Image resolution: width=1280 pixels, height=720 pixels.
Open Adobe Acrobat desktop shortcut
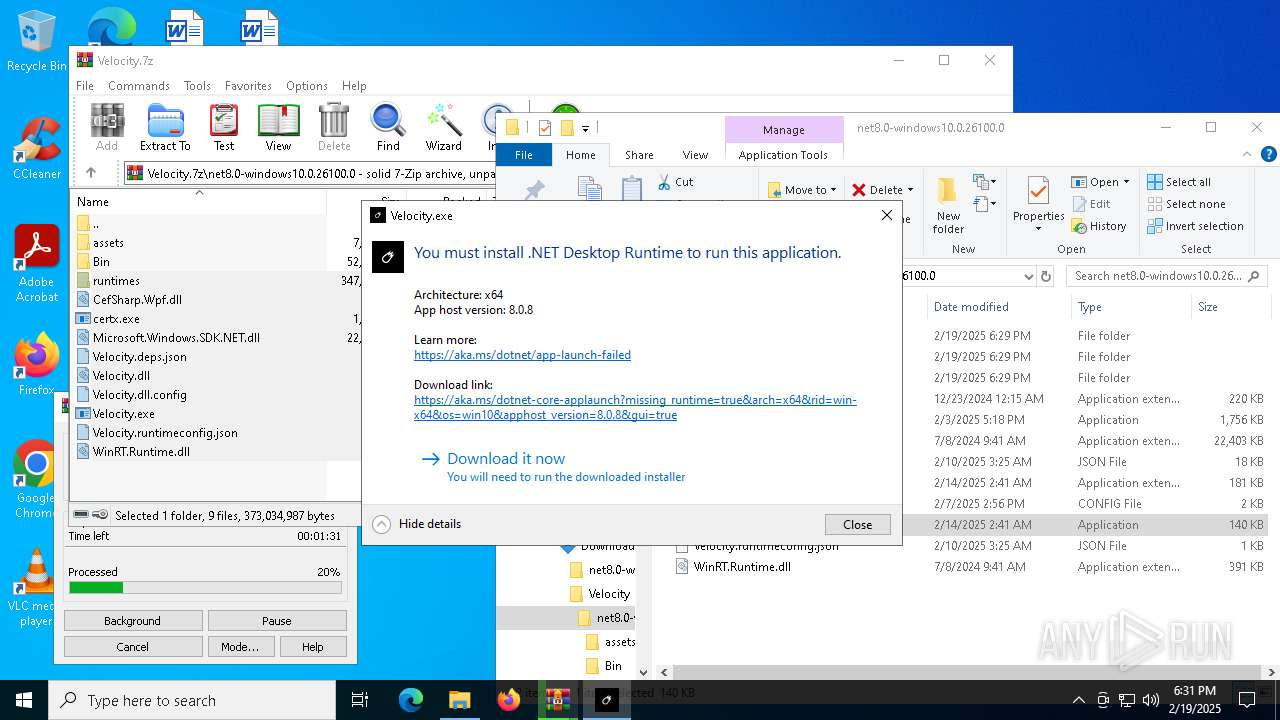tap(36, 263)
